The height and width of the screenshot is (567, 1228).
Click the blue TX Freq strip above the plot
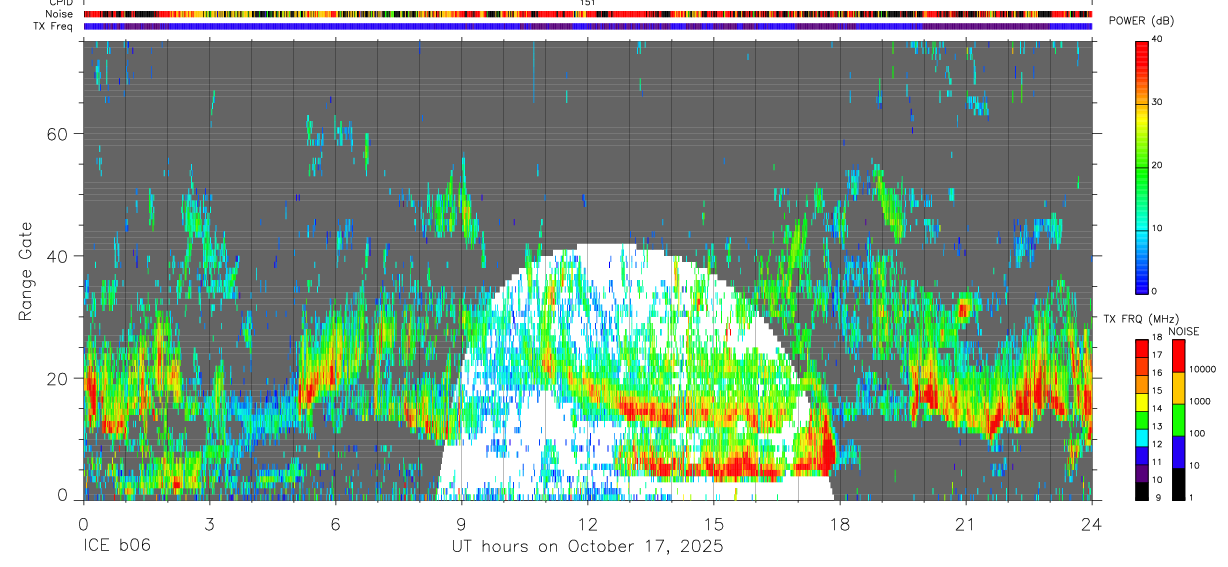587,26
